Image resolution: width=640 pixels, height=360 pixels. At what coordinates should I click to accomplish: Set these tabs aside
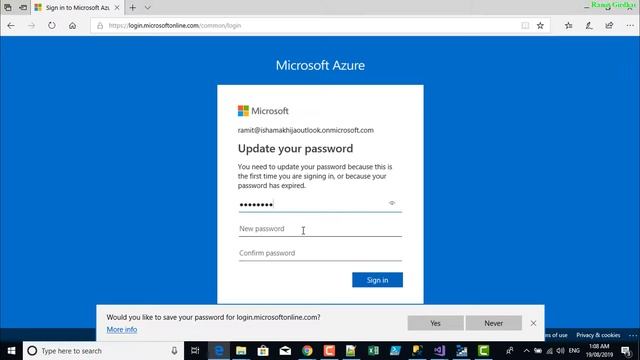pos(23,7)
